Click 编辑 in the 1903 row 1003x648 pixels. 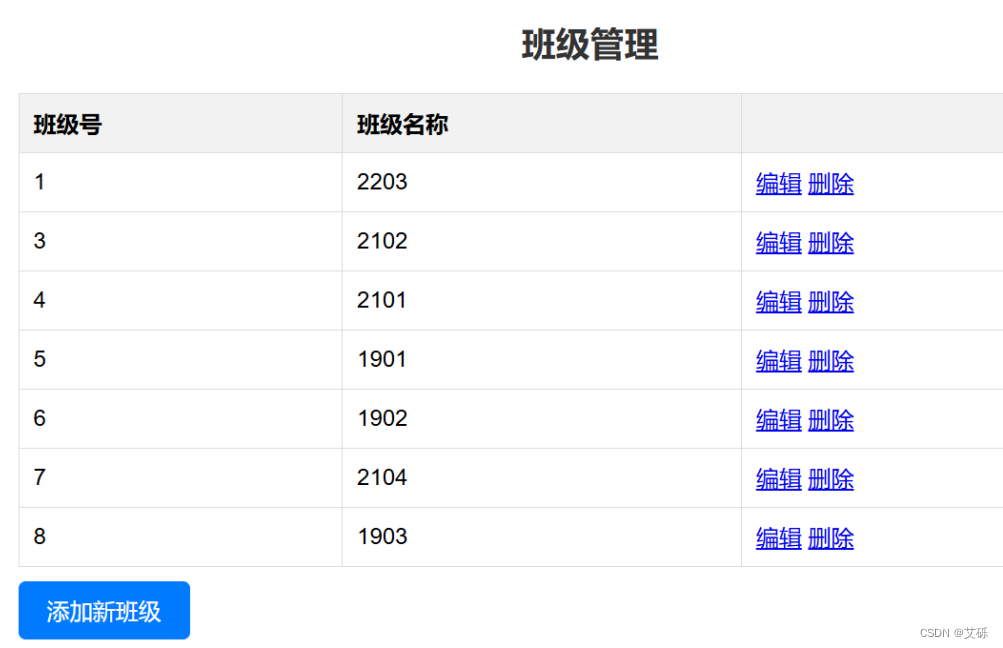(x=778, y=538)
